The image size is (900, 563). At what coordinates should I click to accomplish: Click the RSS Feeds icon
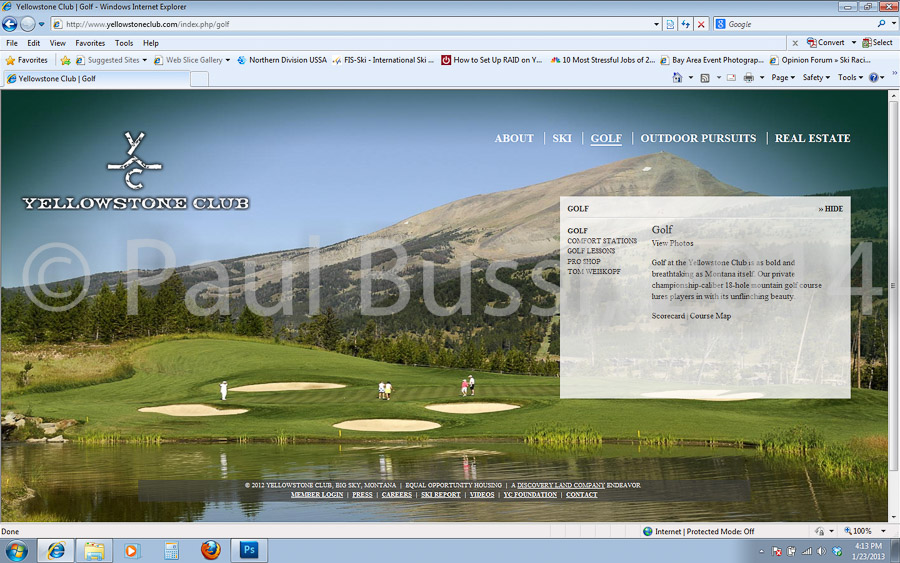(705, 77)
